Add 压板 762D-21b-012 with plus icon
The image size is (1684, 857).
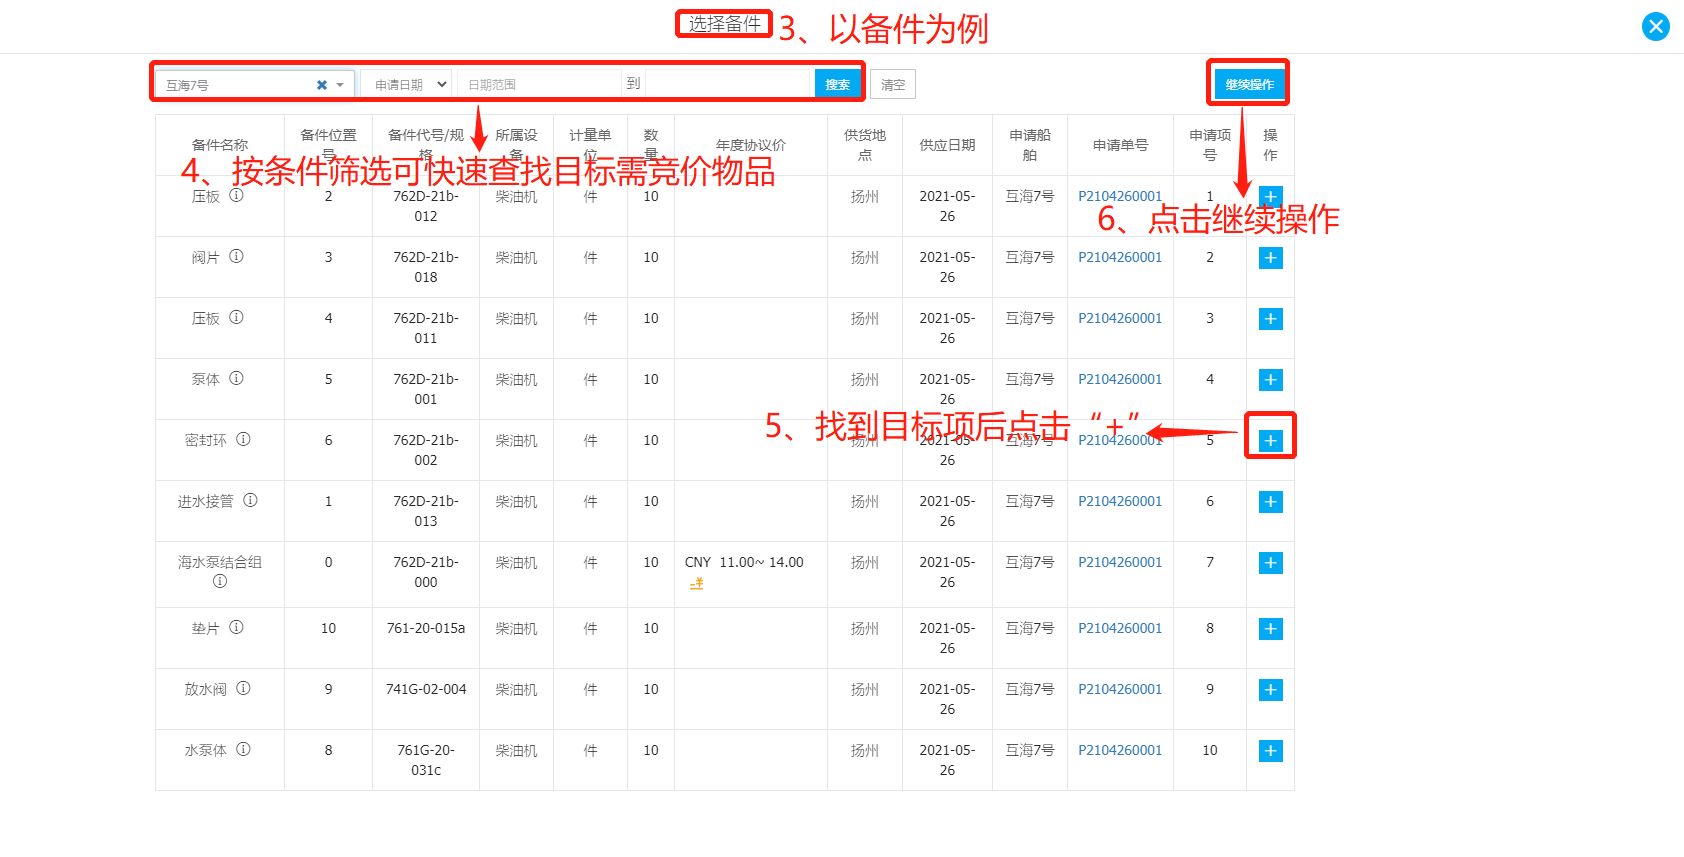tap(1270, 197)
